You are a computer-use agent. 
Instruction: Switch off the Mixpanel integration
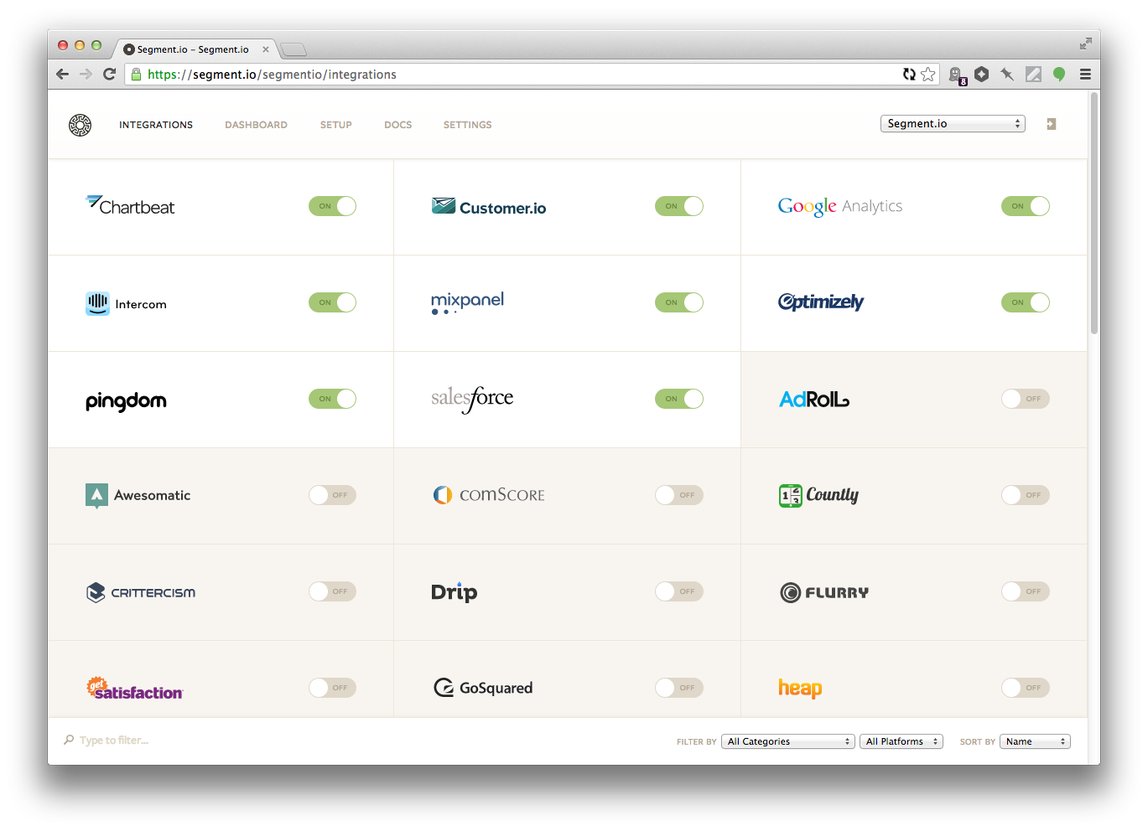(679, 302)
